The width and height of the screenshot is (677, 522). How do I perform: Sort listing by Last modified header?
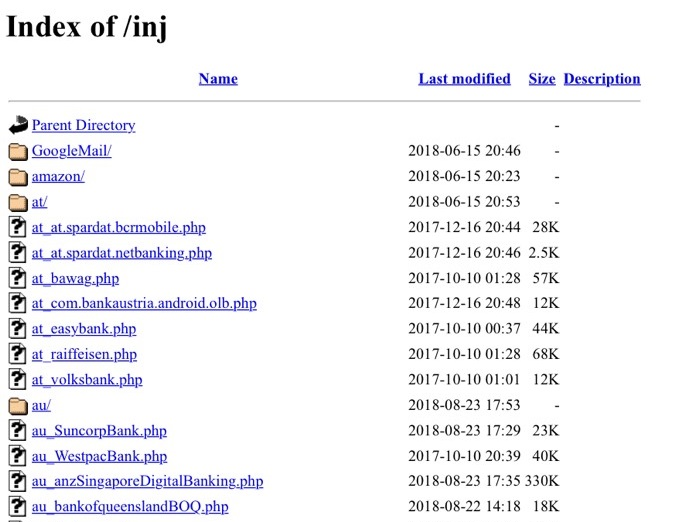pyautogui.click(x=465, y=79)
